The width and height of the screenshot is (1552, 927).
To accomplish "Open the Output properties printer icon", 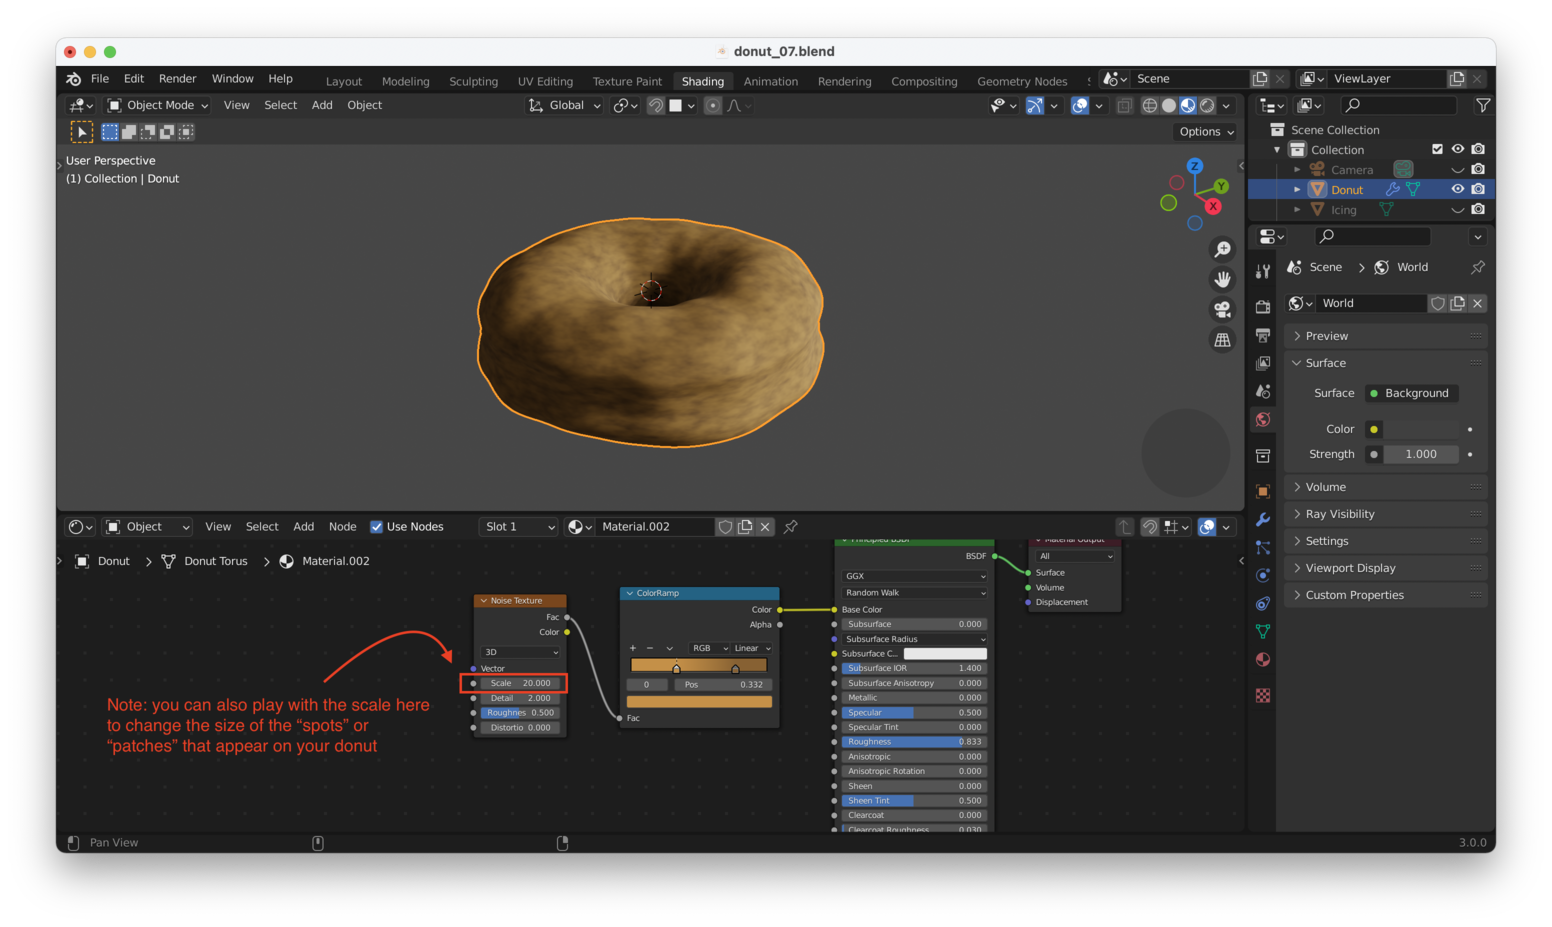I will point(1262,333).
